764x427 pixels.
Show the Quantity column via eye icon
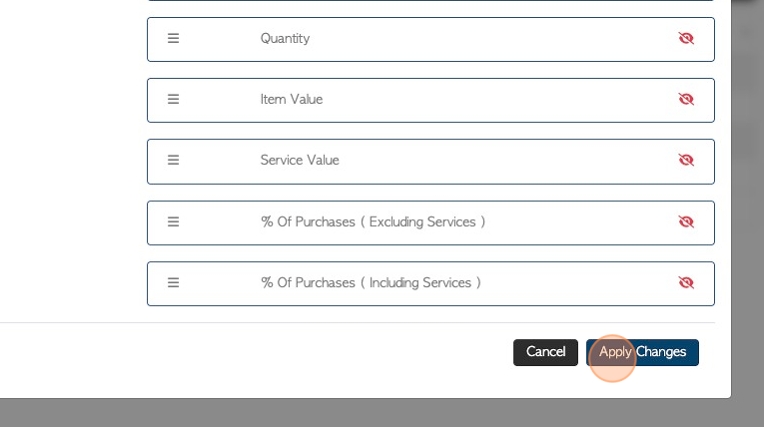coord(686,38)
